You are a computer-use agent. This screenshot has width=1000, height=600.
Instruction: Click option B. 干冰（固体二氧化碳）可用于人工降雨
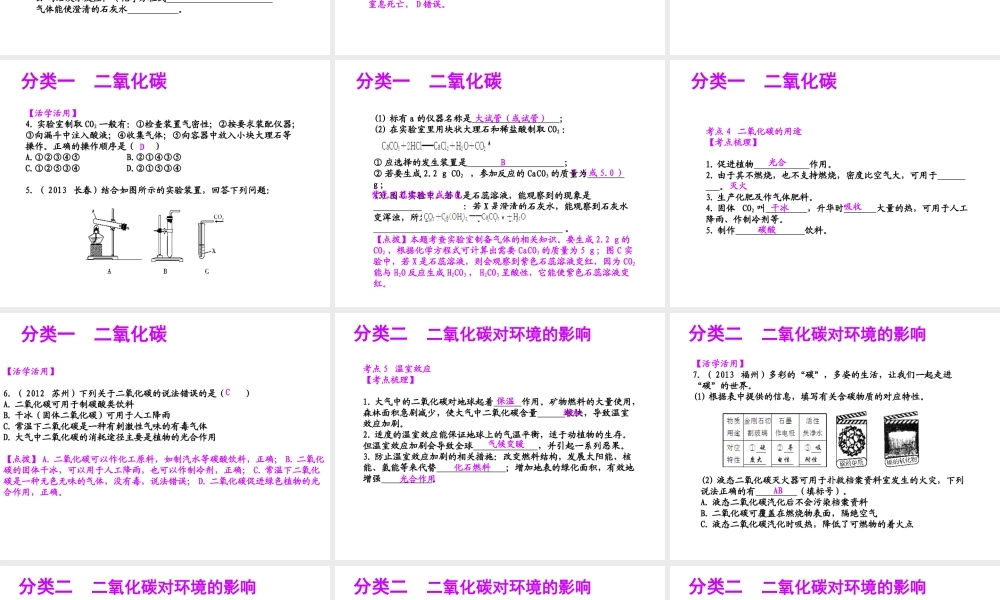coord(87,415)
